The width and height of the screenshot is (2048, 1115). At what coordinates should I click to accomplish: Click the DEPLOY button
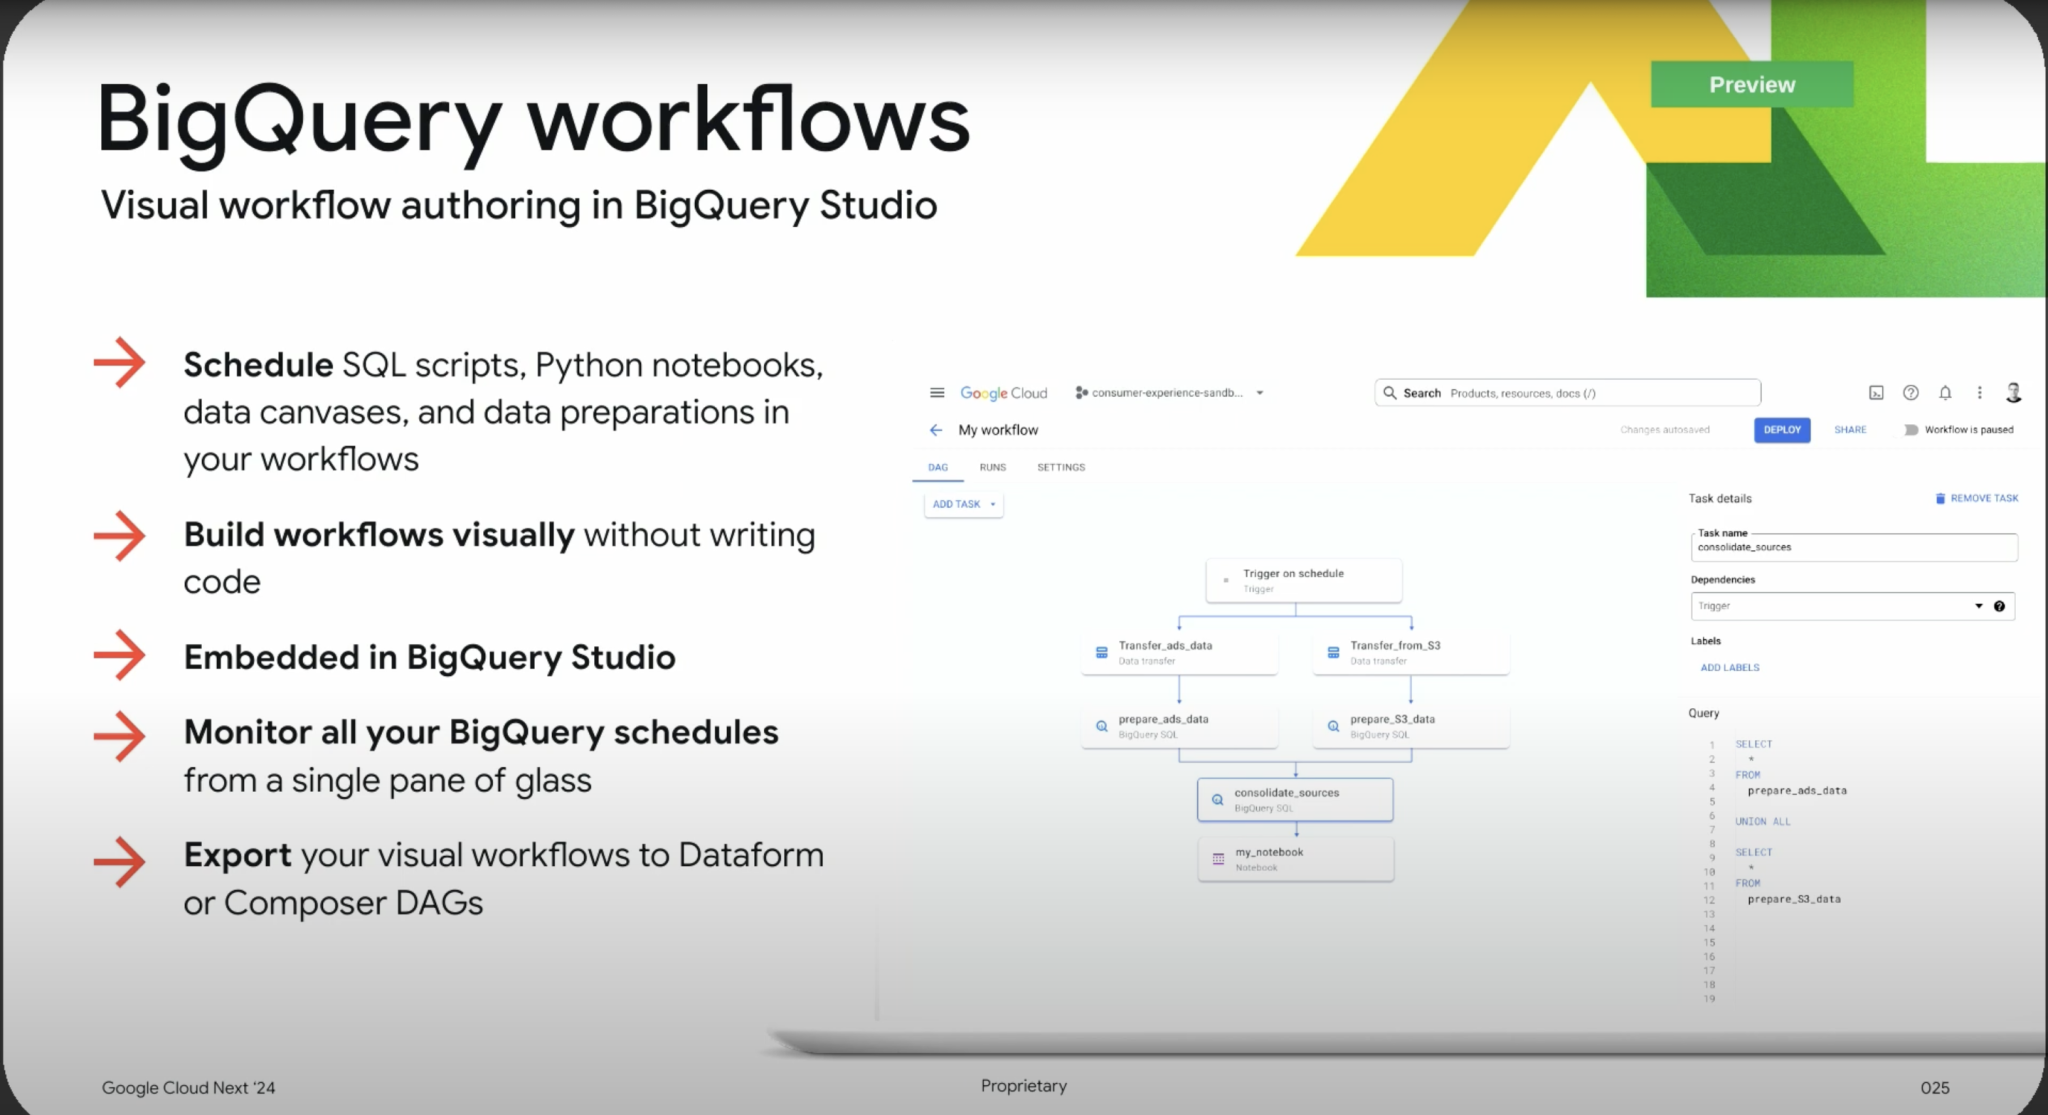click(x=1782, y=429)
